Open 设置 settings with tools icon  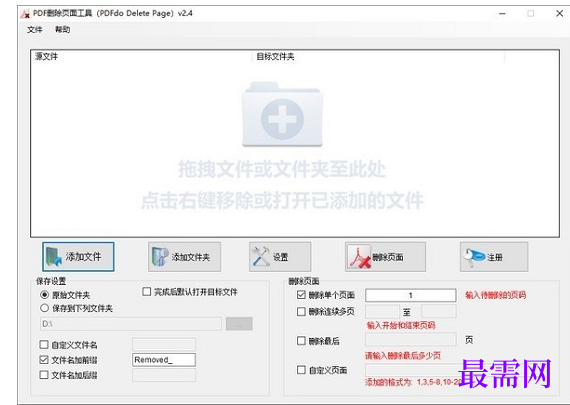pos(280,257)
